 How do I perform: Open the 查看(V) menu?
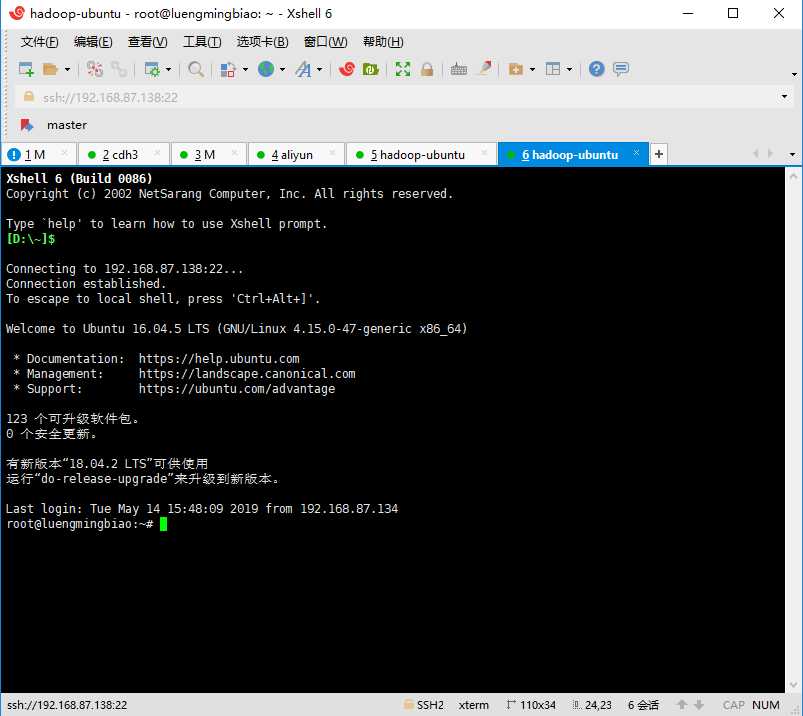[x=147, y=41]
